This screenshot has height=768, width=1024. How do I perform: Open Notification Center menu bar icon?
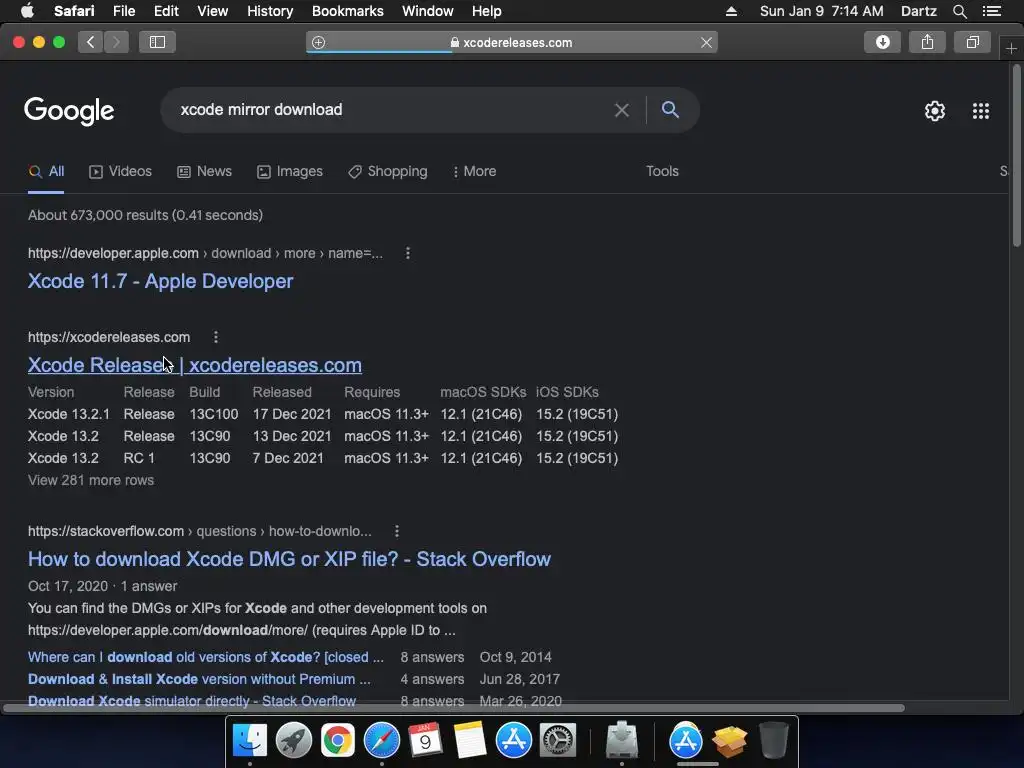coord(991,11)
